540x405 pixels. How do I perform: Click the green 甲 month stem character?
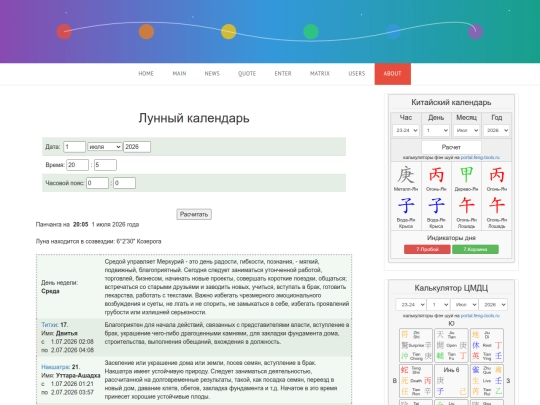(466, 175)
